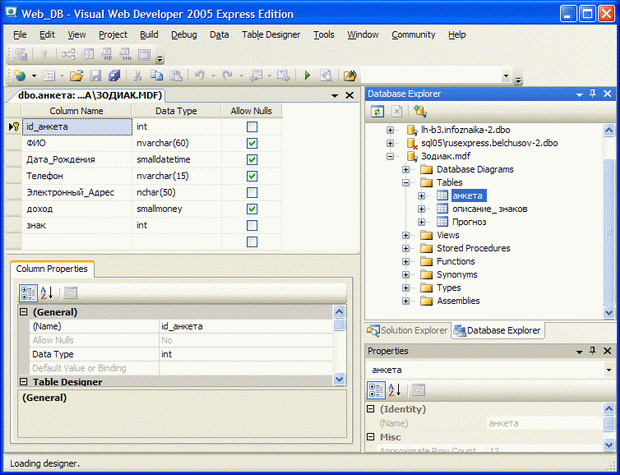Screen dimensions: 620x475
Task: Click Alphabetical sort icon in Column Properties
Action: (47, 293)
